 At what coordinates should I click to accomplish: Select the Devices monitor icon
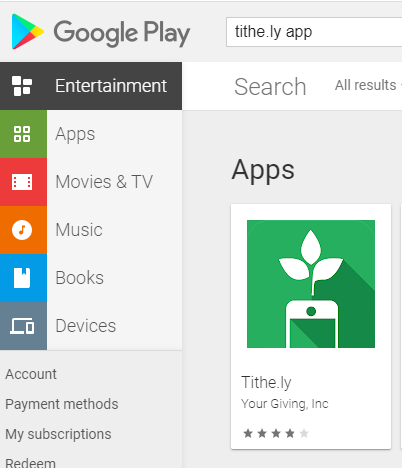tap(23, 326)
